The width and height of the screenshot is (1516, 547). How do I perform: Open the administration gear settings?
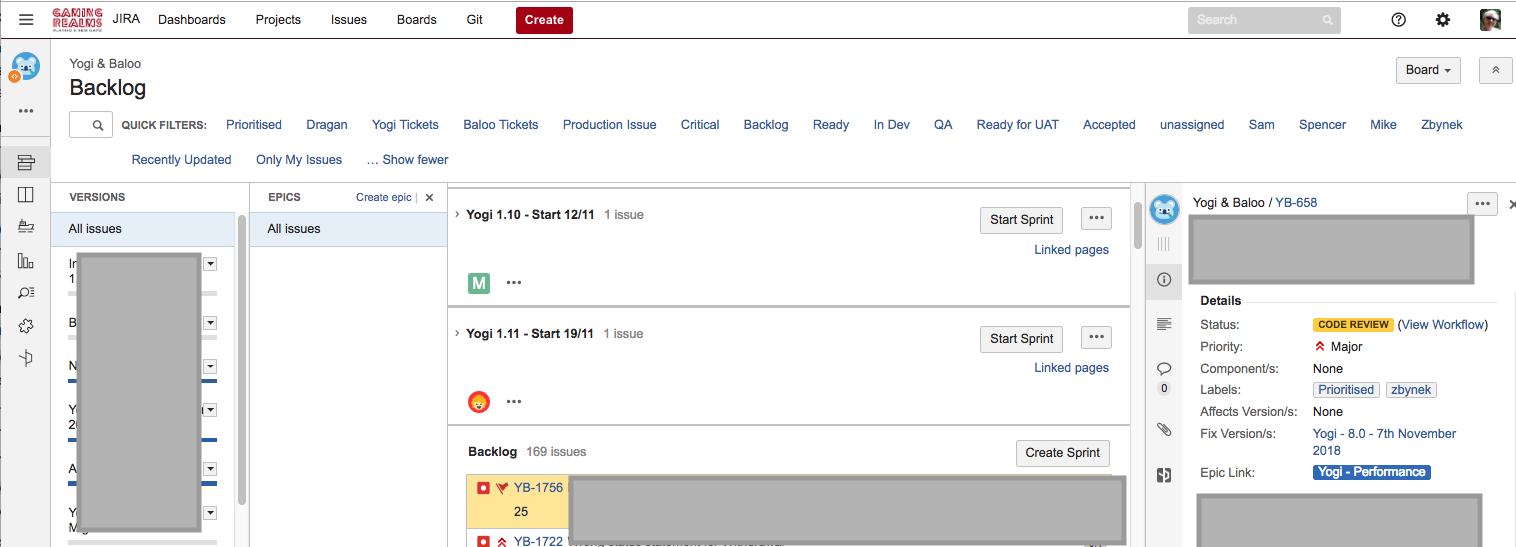[x=1443, y=20]
